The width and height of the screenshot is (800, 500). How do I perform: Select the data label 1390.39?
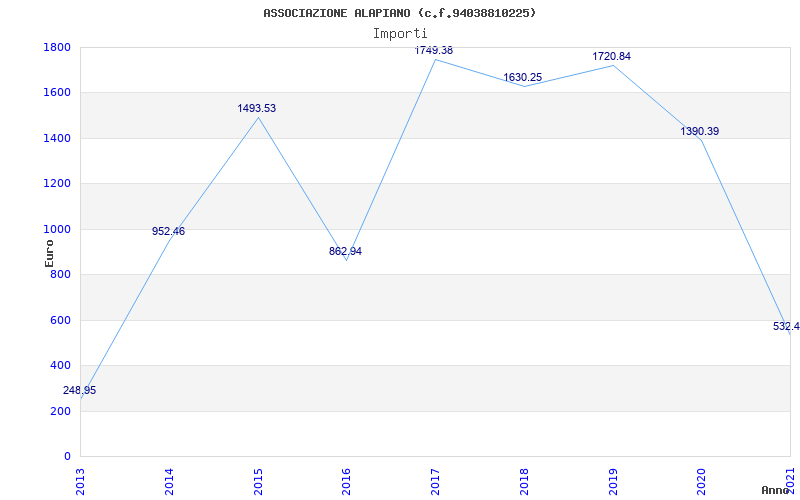pos(699,131)
